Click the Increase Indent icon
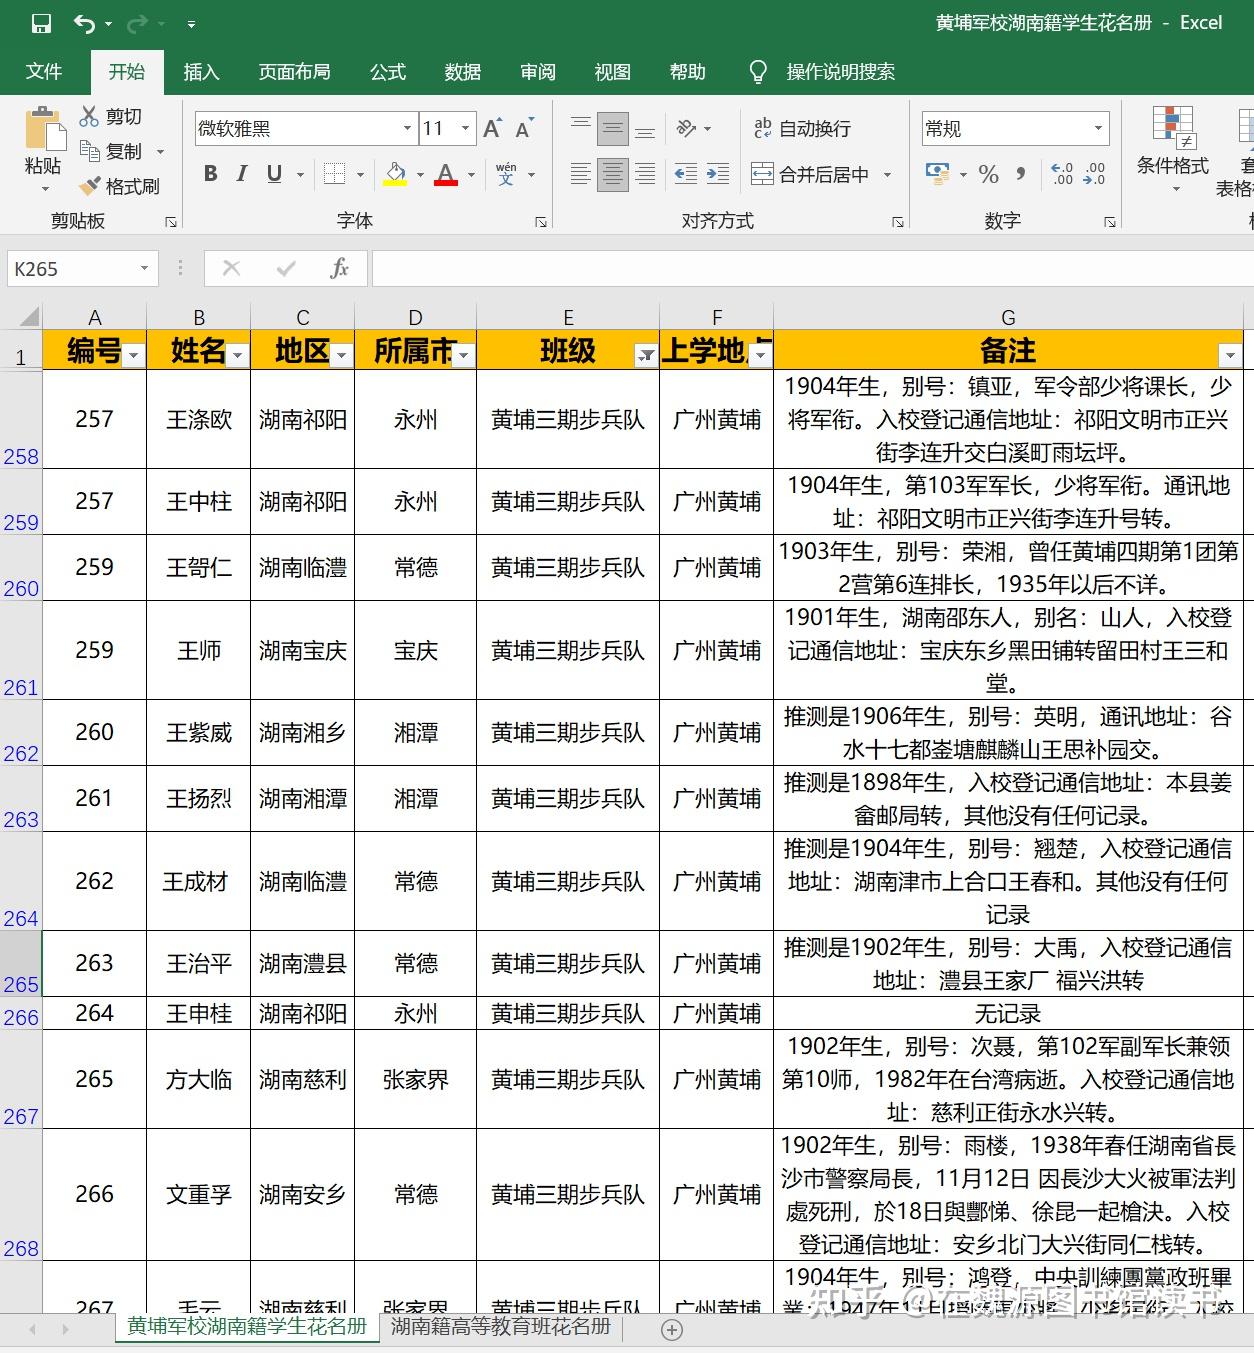The width and height of the screenshot is (1254, 1353). coord(718,174)
